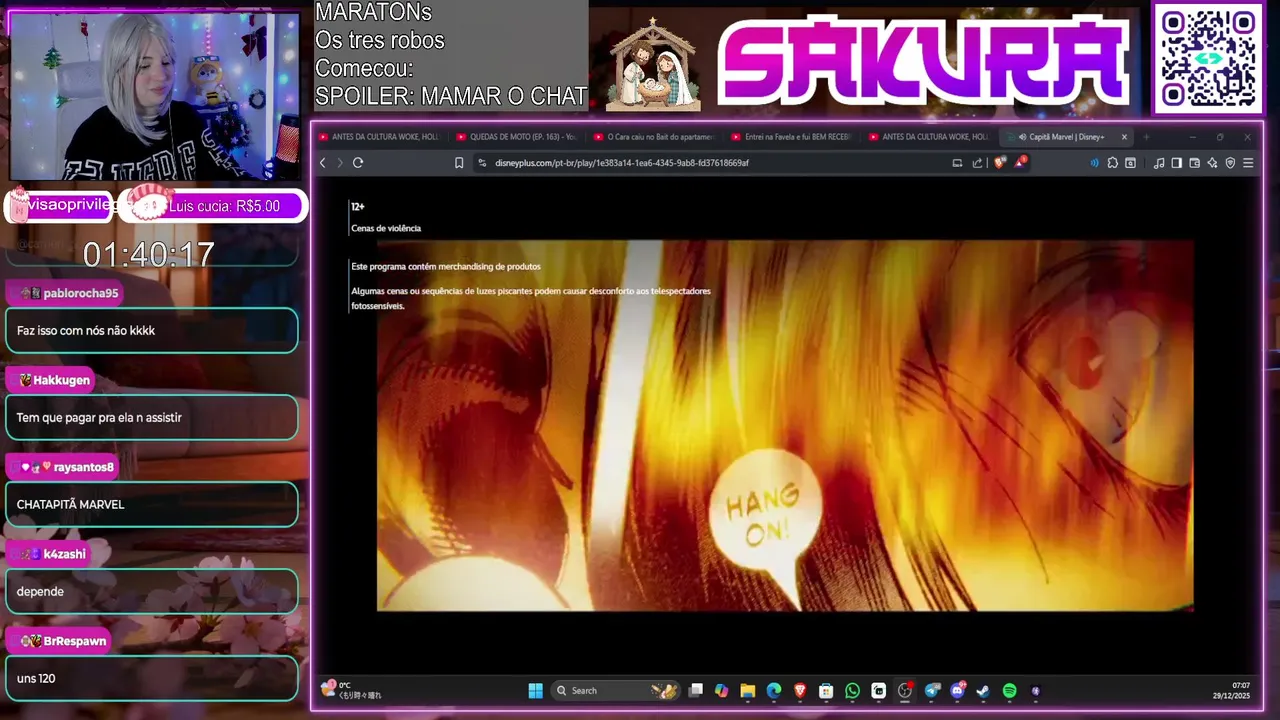Open Spotify from the taskbar
Viewport: 1280px width, 720px height.
click(1009, 690)
